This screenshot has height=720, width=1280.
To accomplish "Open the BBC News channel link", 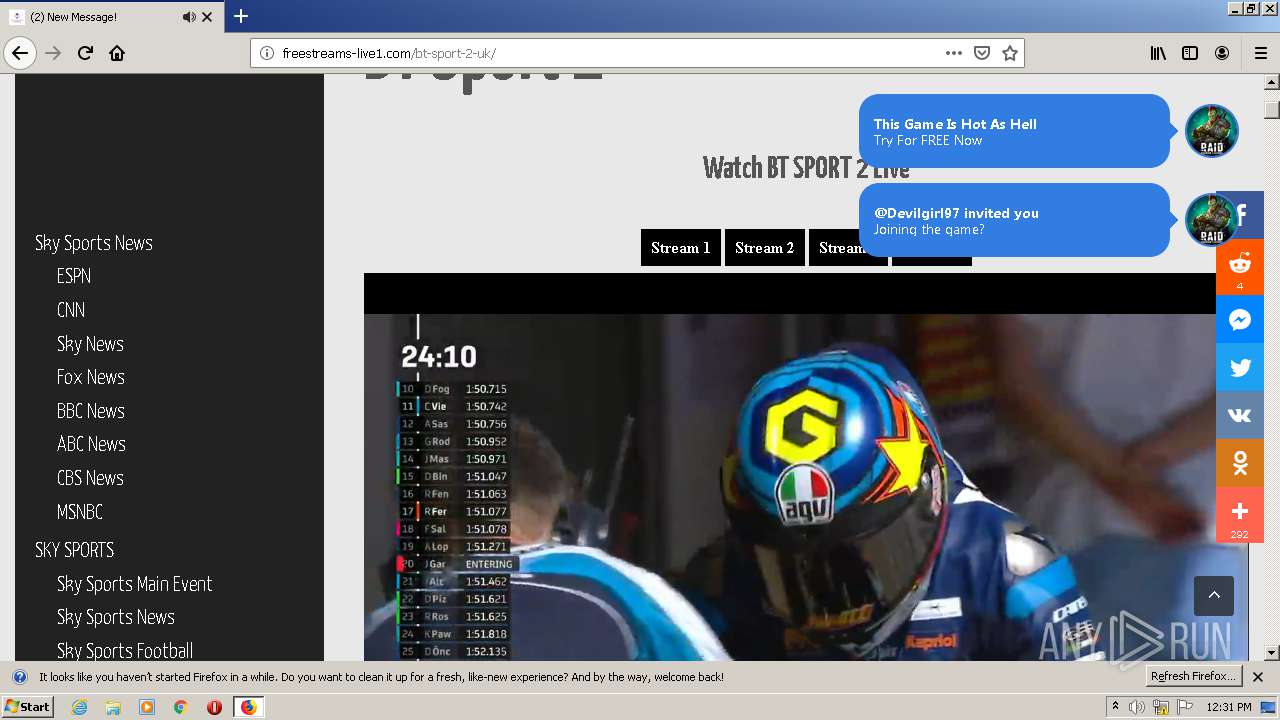I will (91, 411).
